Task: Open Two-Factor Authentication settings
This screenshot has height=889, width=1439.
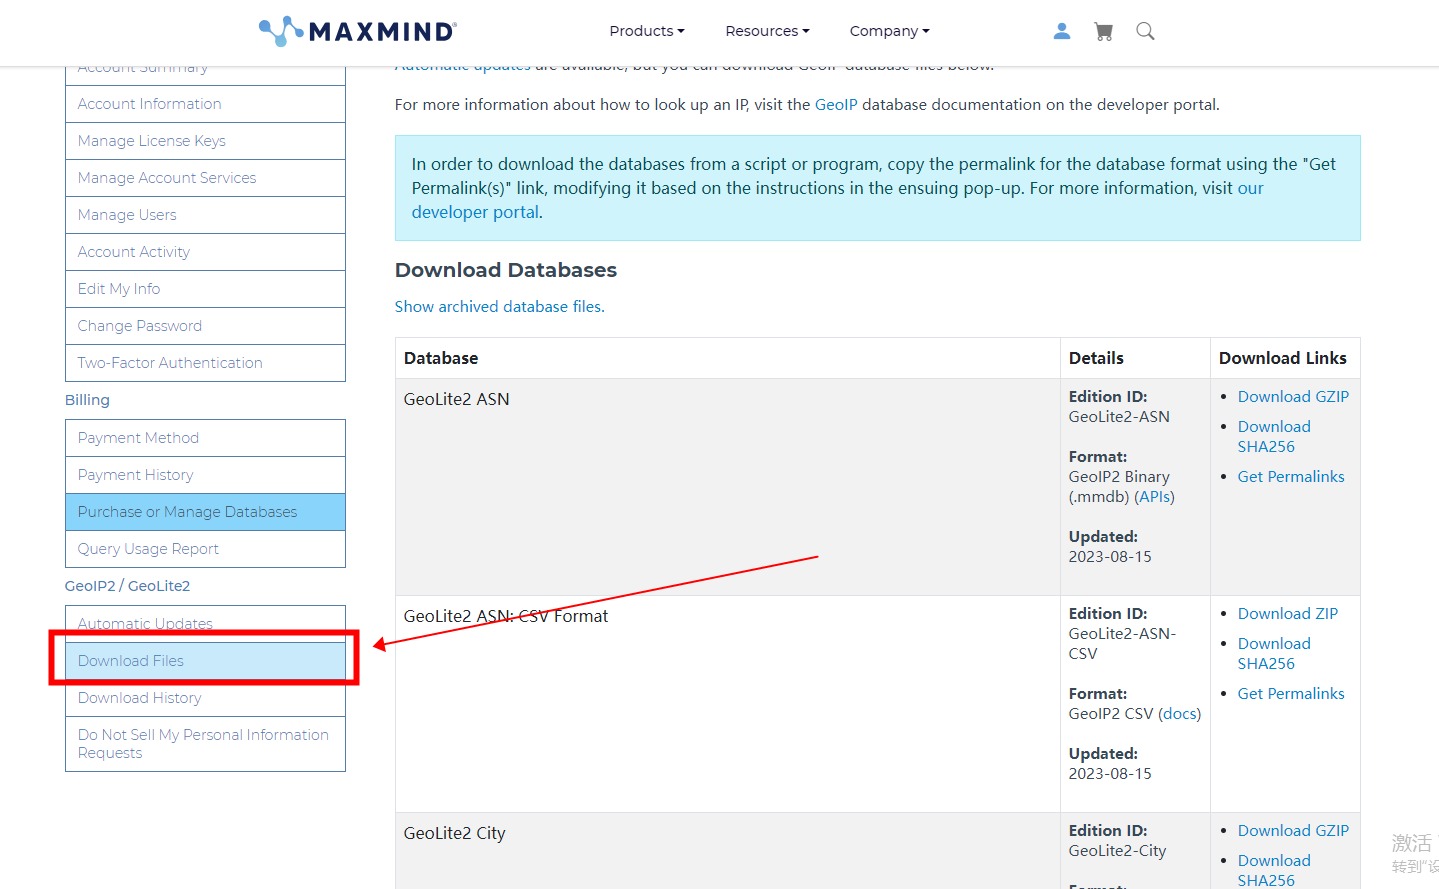Action: pyautogui.click(x=205, y=363)
